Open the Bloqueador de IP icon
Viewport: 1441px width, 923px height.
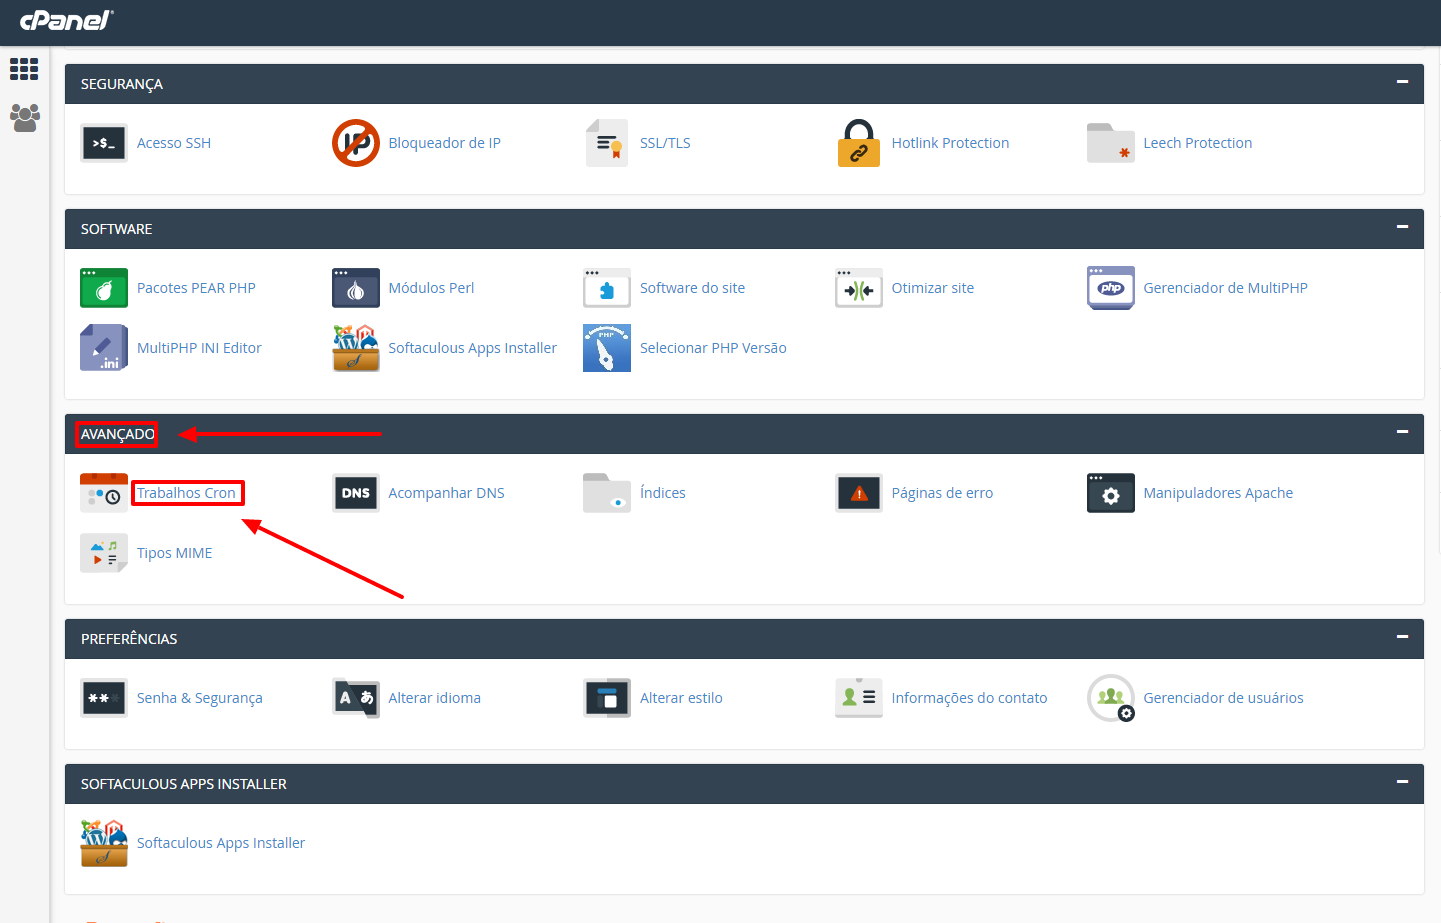[355, 143]
